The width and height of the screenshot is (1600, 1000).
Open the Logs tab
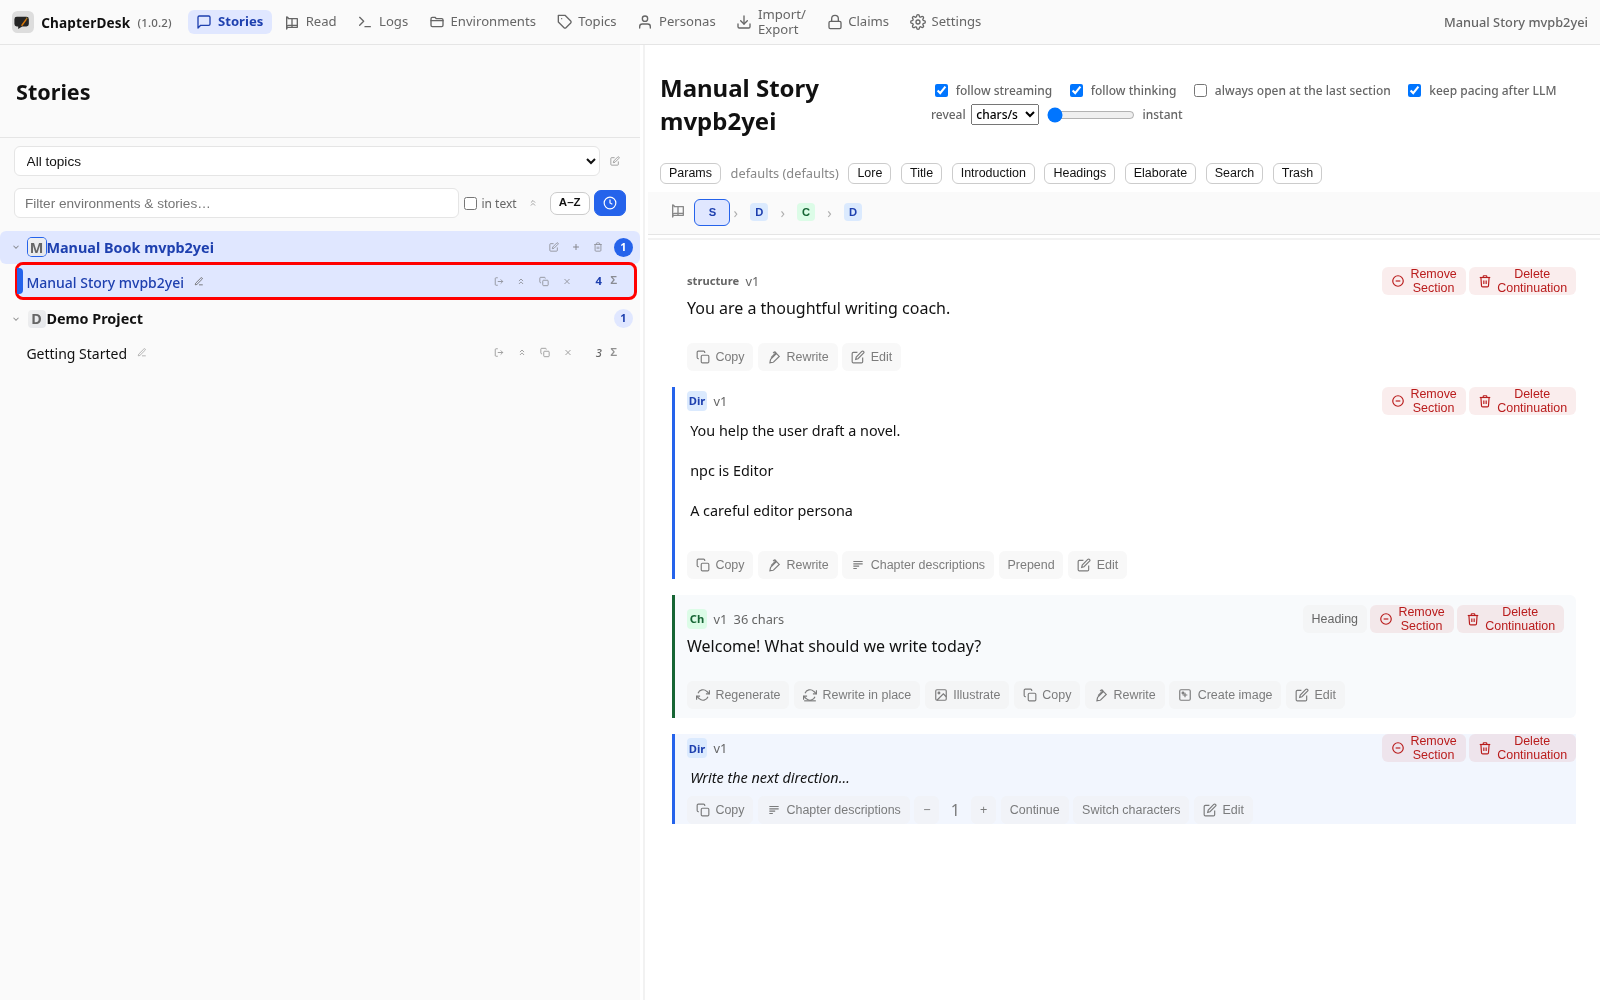click(383, 22)
